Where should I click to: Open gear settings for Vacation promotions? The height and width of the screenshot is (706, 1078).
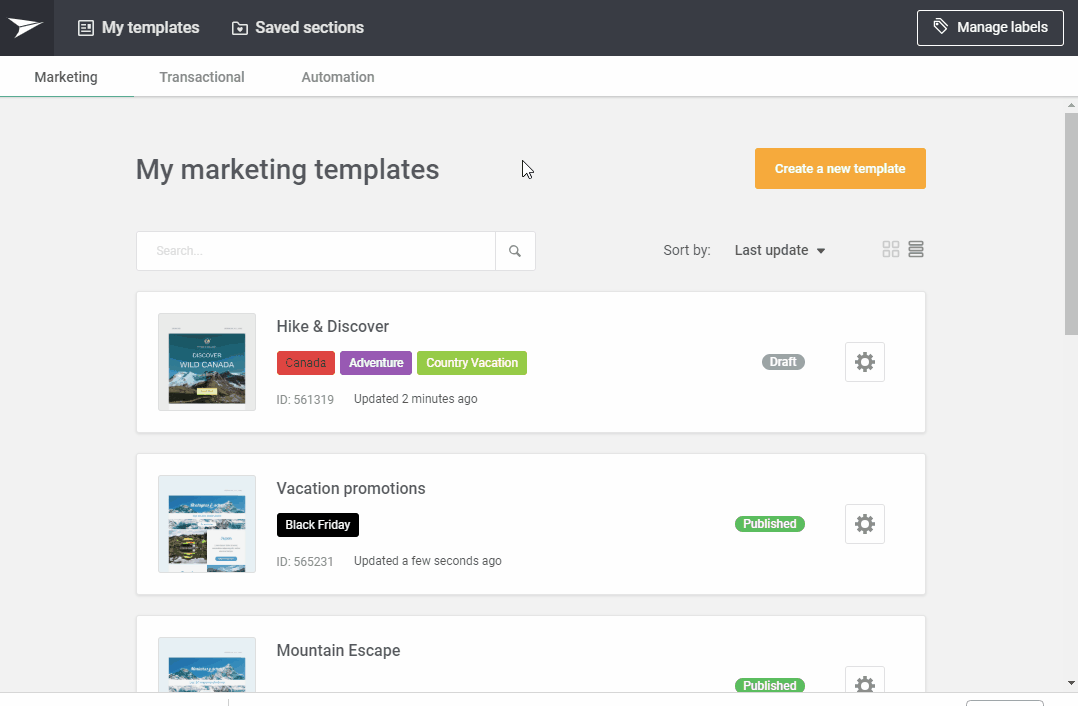(865, 524)
